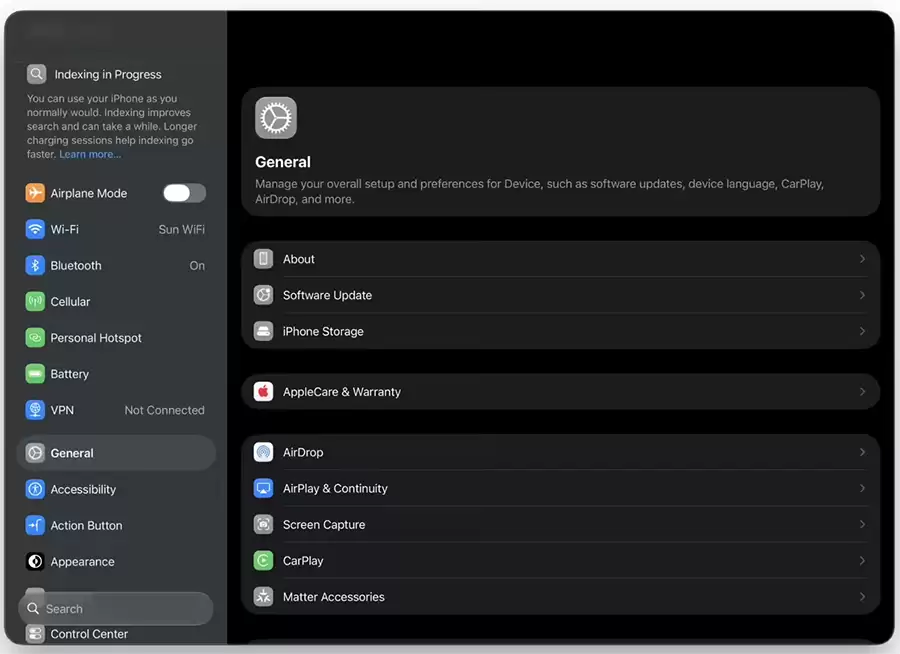Click the Action Button icon

pyautogui.click(x=35, y=525)
